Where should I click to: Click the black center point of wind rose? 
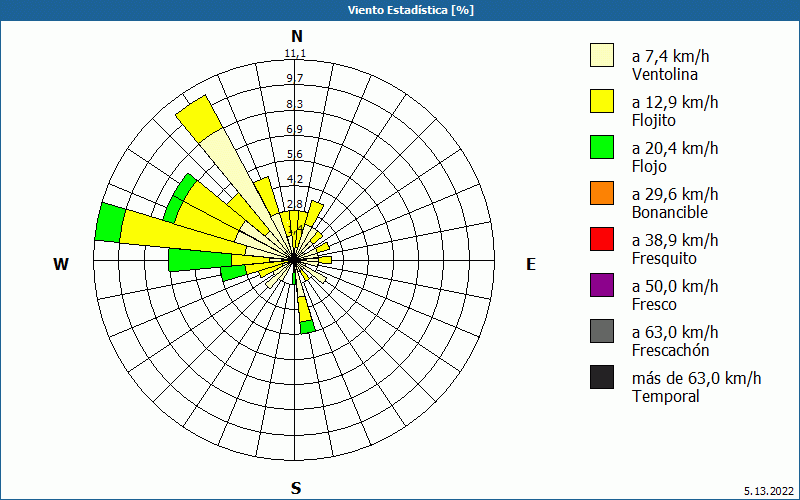point(294,260)
